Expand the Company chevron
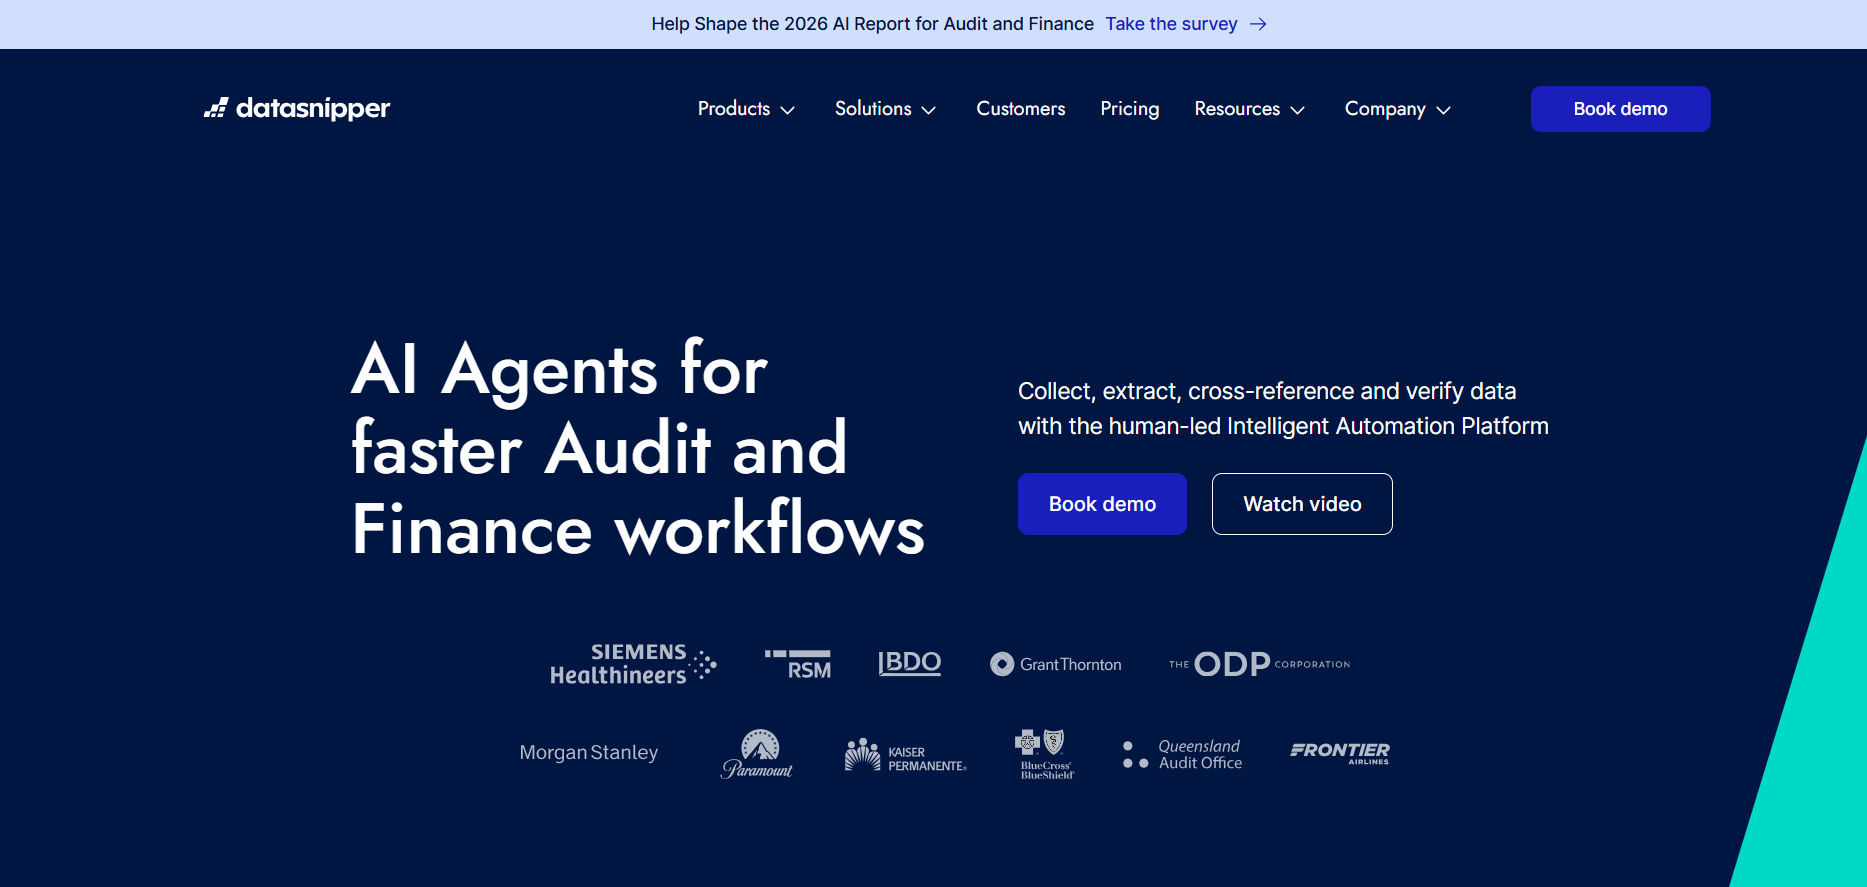The image size is (1867, 887). click(x=1443, y=110)
